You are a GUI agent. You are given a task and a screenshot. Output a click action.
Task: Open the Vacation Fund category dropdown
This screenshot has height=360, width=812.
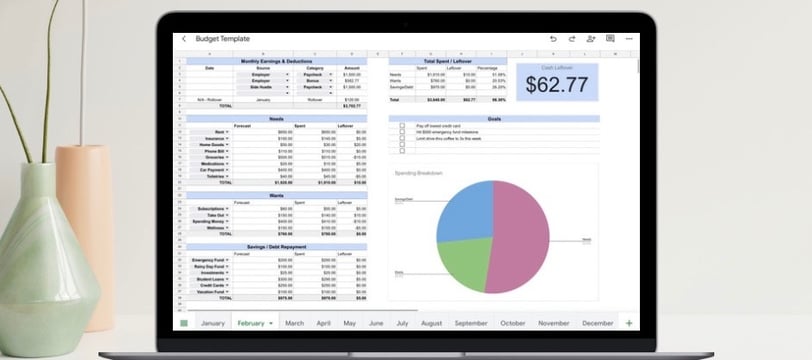(x=227, y=292)
